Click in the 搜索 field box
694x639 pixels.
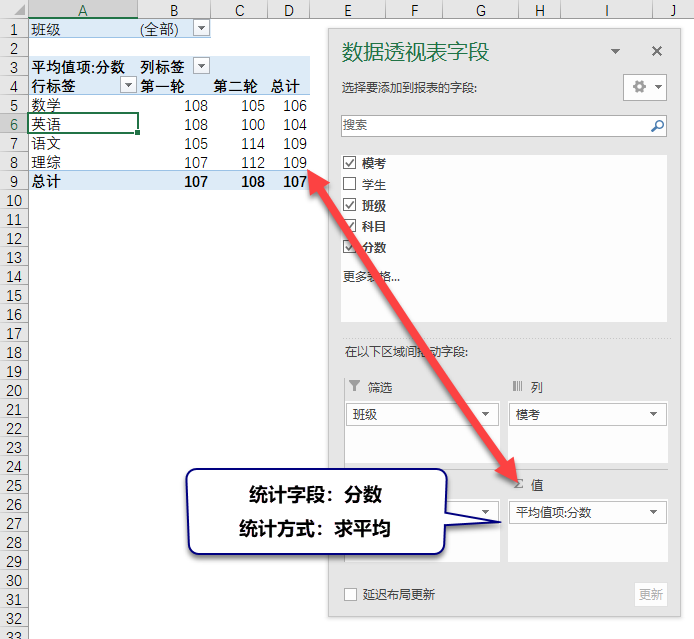tap(495, 126)
